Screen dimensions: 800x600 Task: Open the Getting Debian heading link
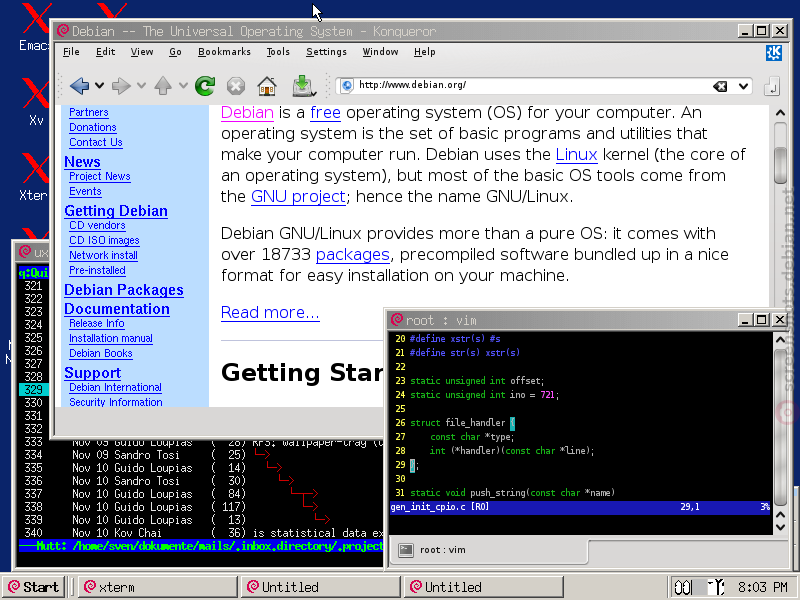pyautogui.click(x=116, y=211)
